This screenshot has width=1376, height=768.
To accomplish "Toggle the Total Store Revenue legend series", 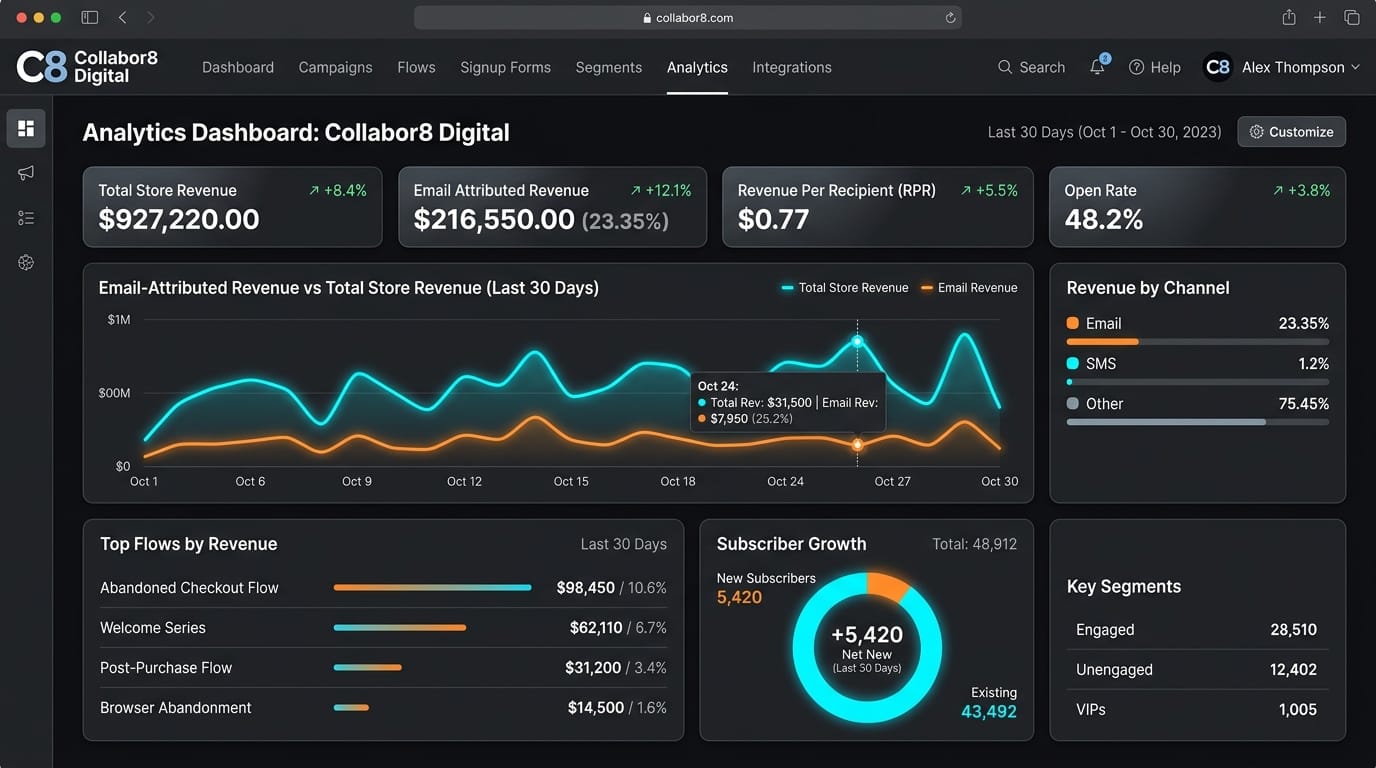I will point(845,288).
